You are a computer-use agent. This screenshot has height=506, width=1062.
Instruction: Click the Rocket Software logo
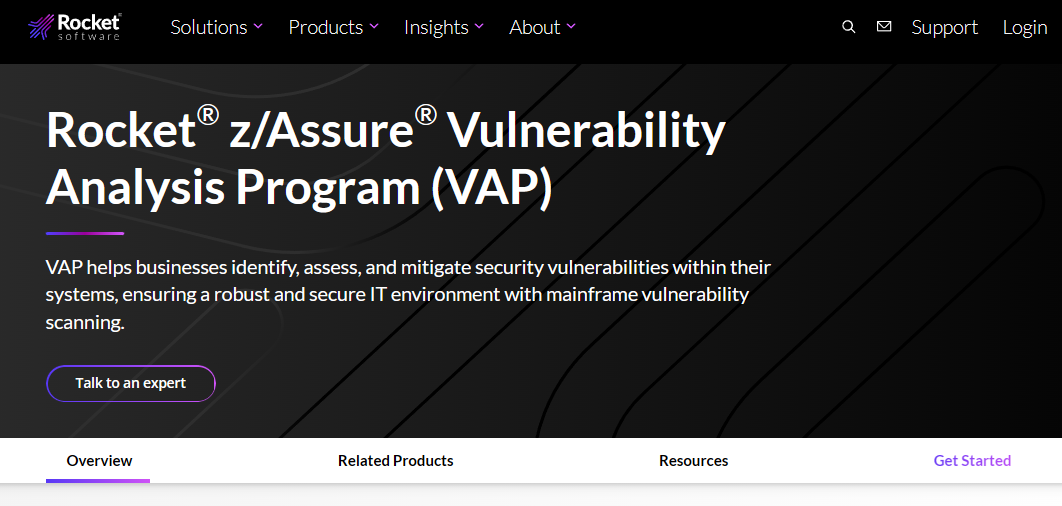pos(74,27)
